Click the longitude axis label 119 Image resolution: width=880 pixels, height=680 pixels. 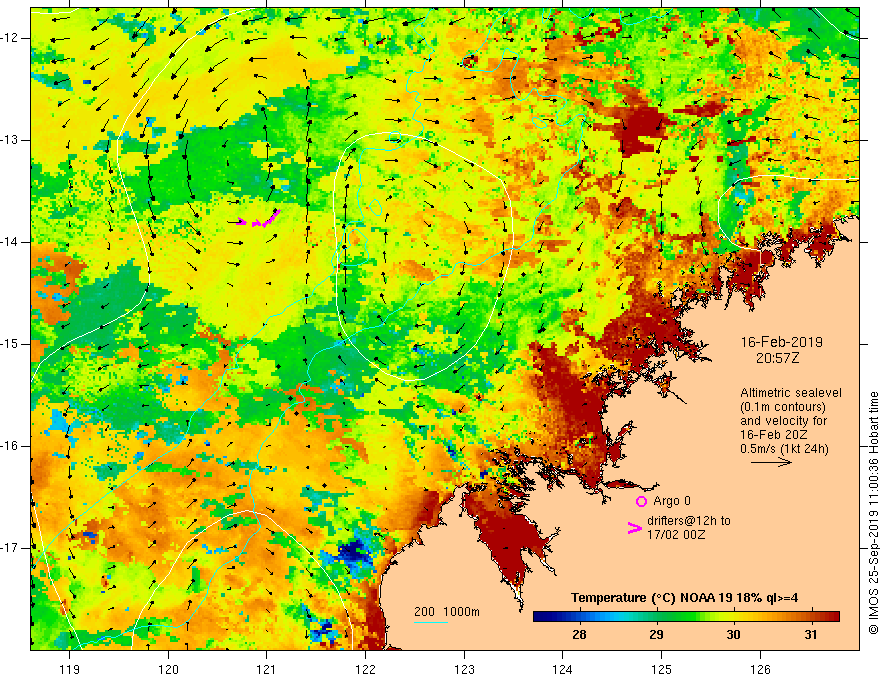tap(70, 669)
